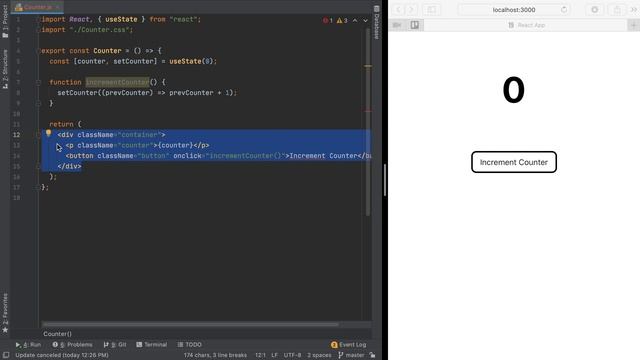The height and width of the screenshot is (360, 640).
Task: Click the second pinned tab in Safari
Action: 415,25
